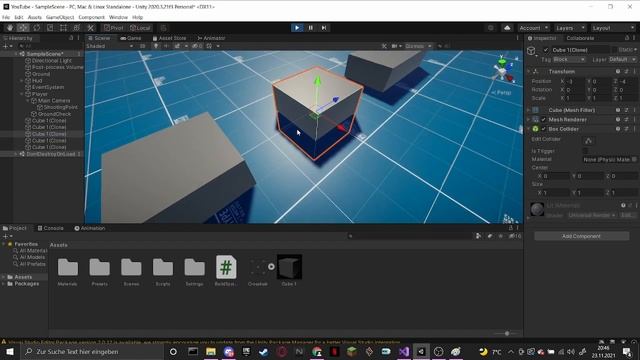Toggle scene lighting bulb icon
Screen dimensions: 640x360
point(156,46)
